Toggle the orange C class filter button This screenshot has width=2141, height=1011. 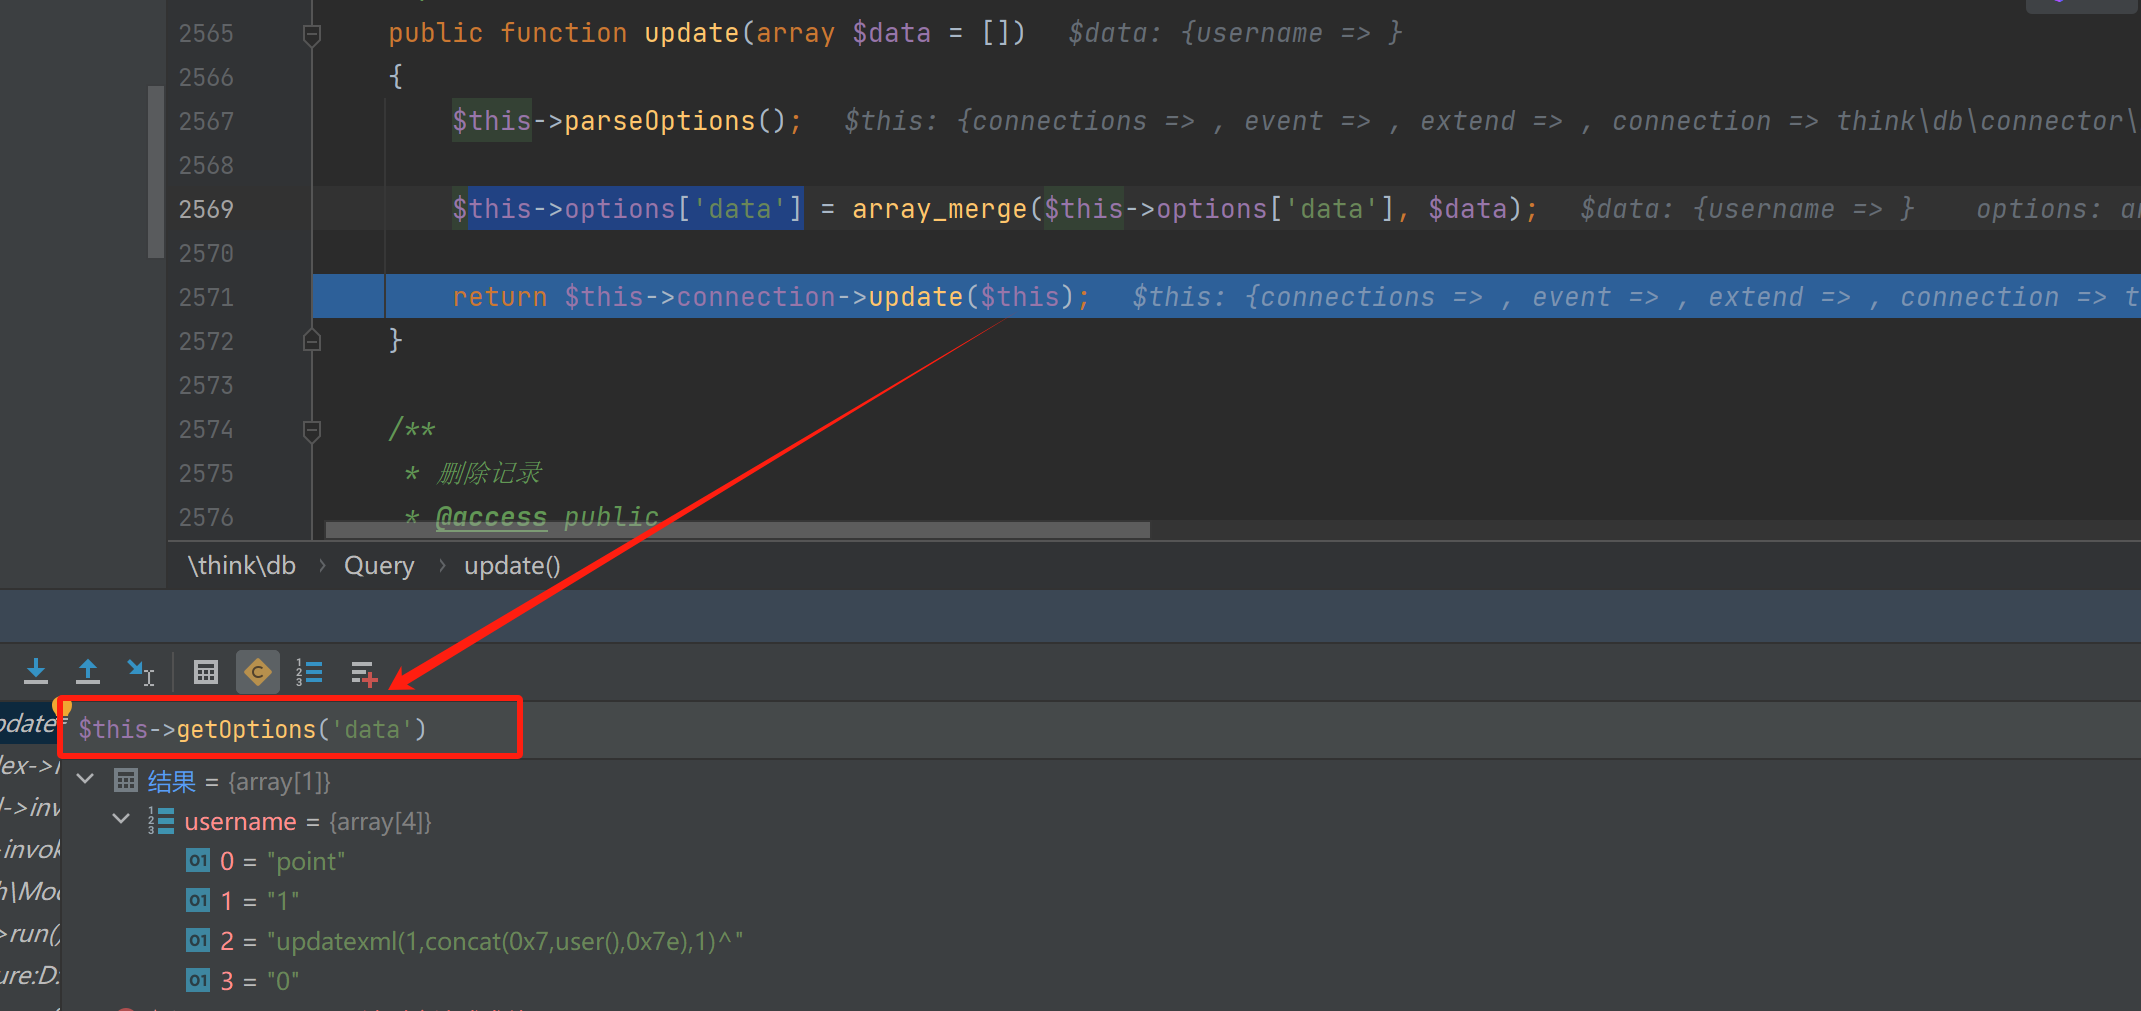[258, 672]
